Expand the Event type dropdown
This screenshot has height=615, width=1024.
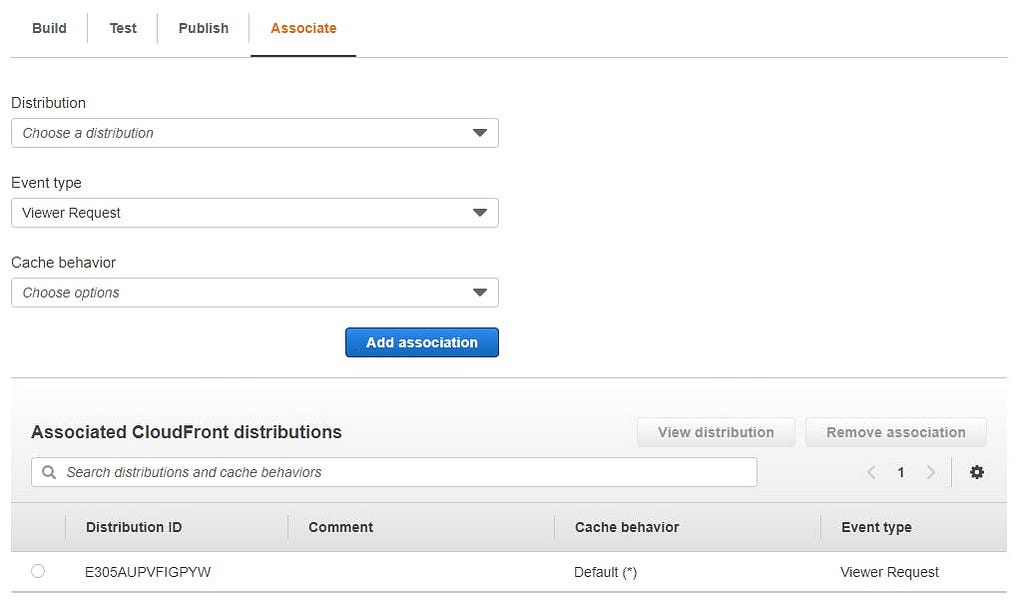click(255, 213)
